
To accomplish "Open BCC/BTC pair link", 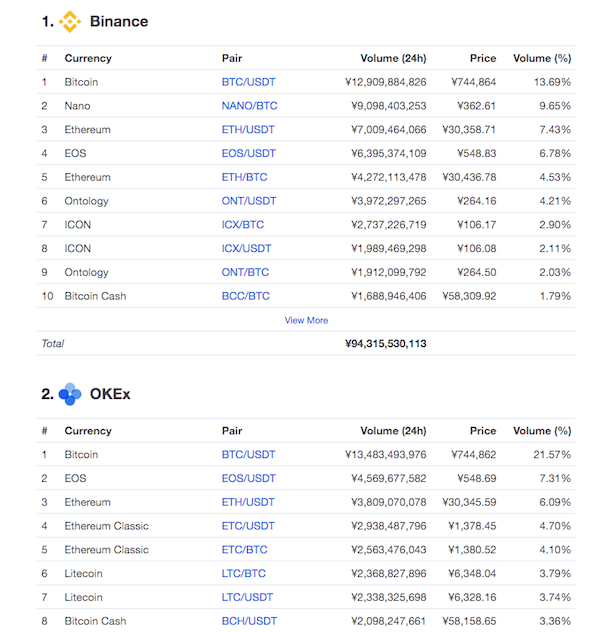I will point(245,296).
